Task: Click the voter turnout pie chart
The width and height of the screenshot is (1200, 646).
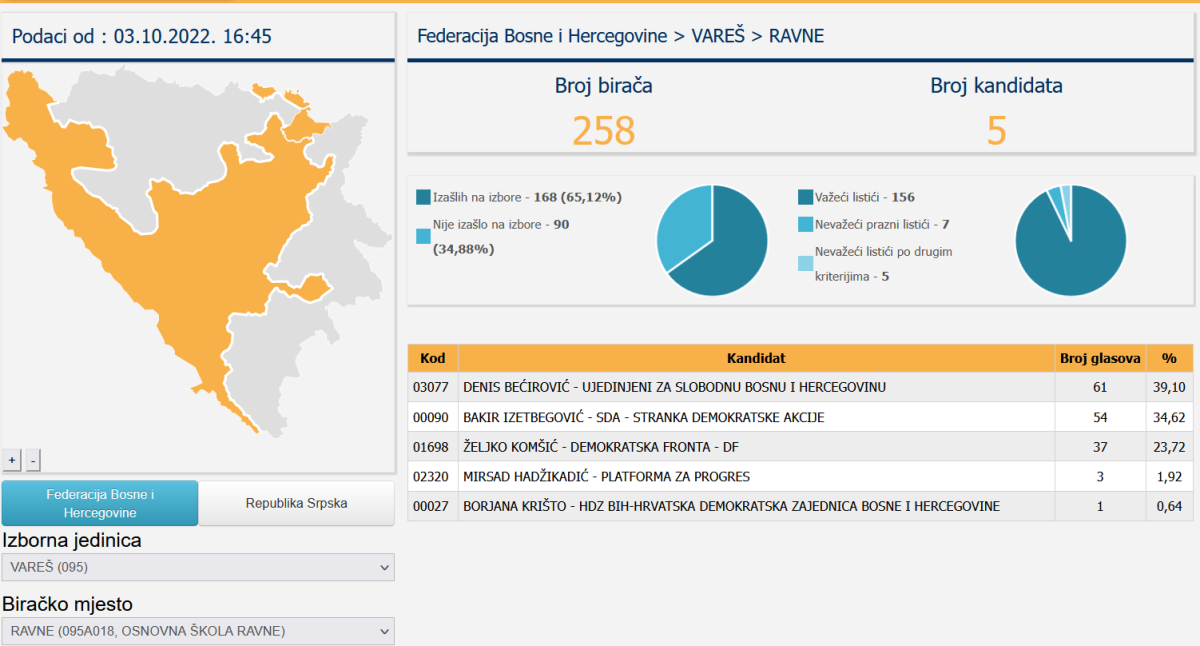Action: (x=712, y=241)
